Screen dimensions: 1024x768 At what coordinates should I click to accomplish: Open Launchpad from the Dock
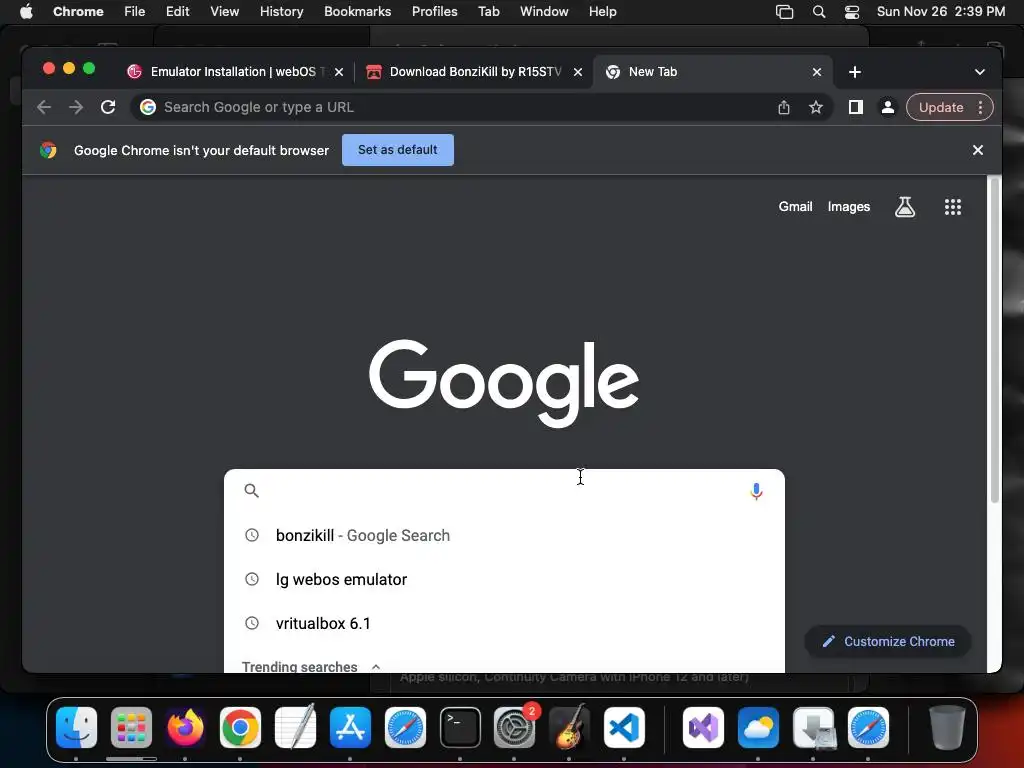click(x=131, y=728)
